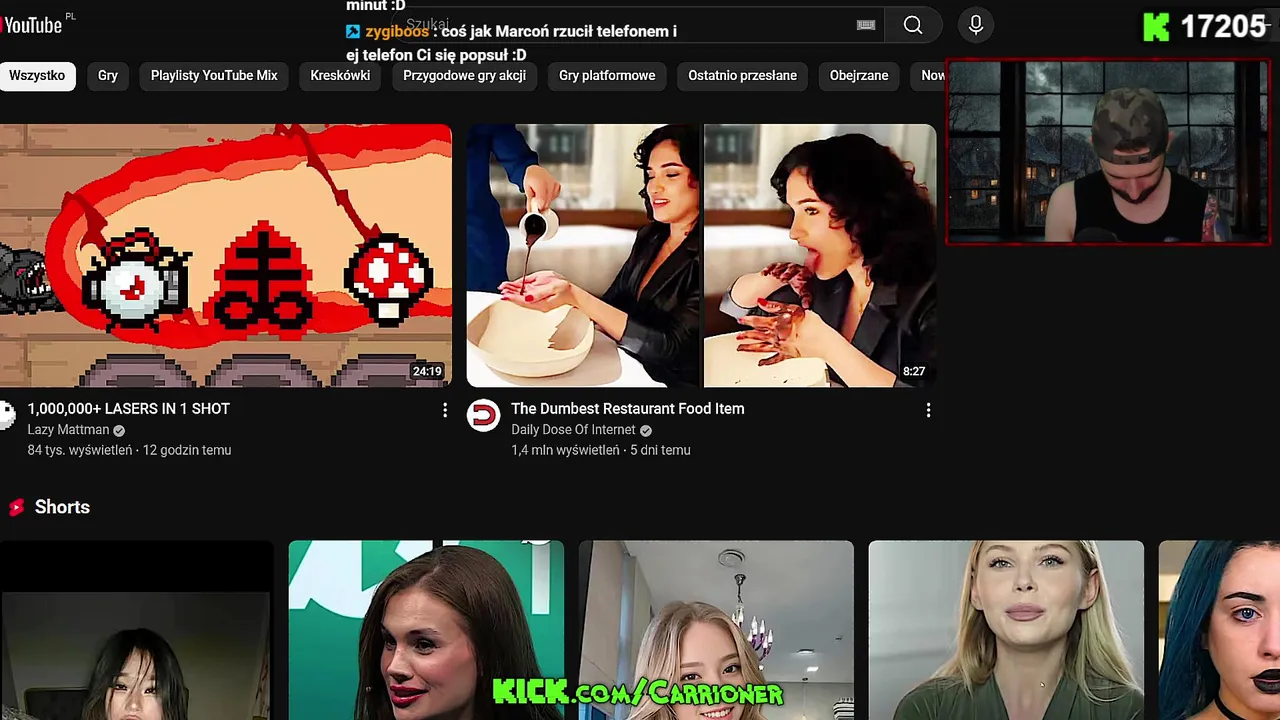The width and height of the screenshot is (1280, 720).
Task: Select the Ostatnio przesłane chip
Action: [x=742, y=76]
